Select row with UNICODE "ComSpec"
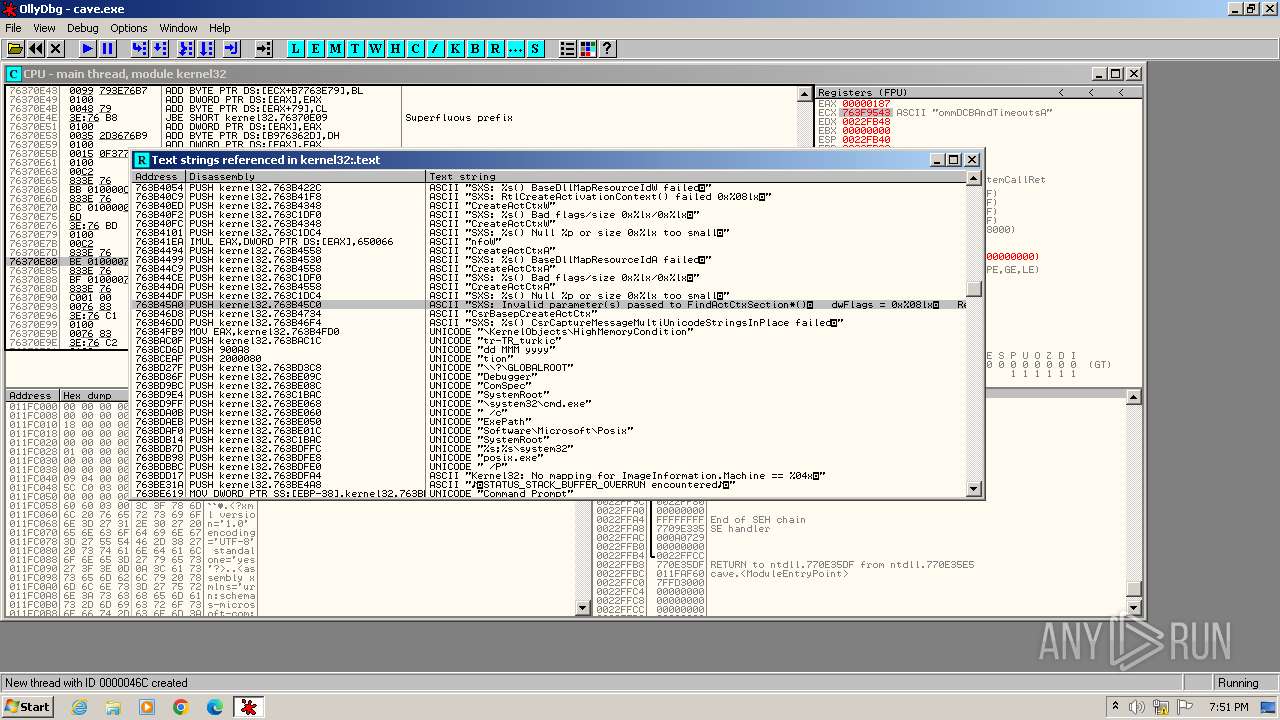Viewport: 1280px width, 720px height. click(550, 386)
